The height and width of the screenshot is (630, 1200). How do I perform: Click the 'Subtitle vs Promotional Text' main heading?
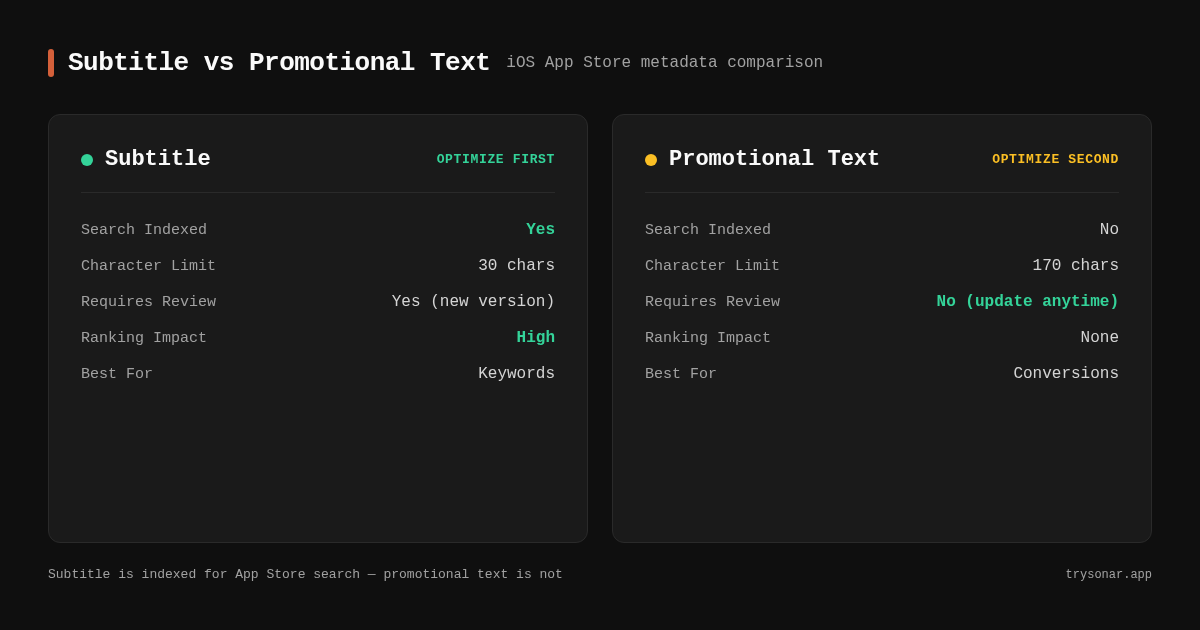click(279, 63)
